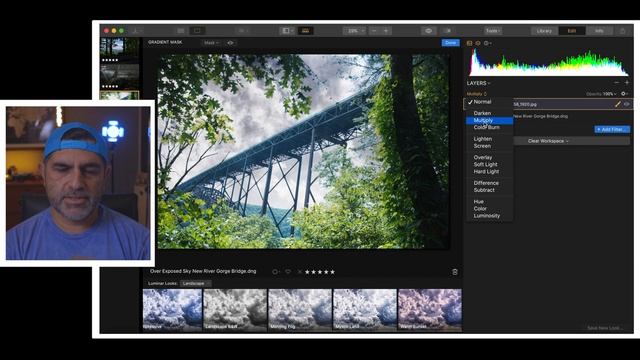Apply the first blue-sky Luminar Look thumbnail
The image size is (640, 360).
(x=172, y=310)
